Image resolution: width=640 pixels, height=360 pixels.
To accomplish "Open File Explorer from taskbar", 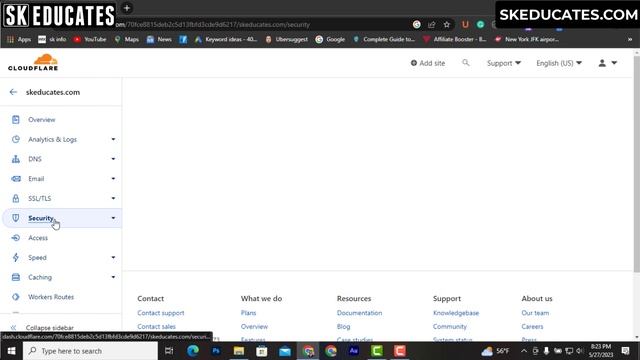I will (239, 351).
